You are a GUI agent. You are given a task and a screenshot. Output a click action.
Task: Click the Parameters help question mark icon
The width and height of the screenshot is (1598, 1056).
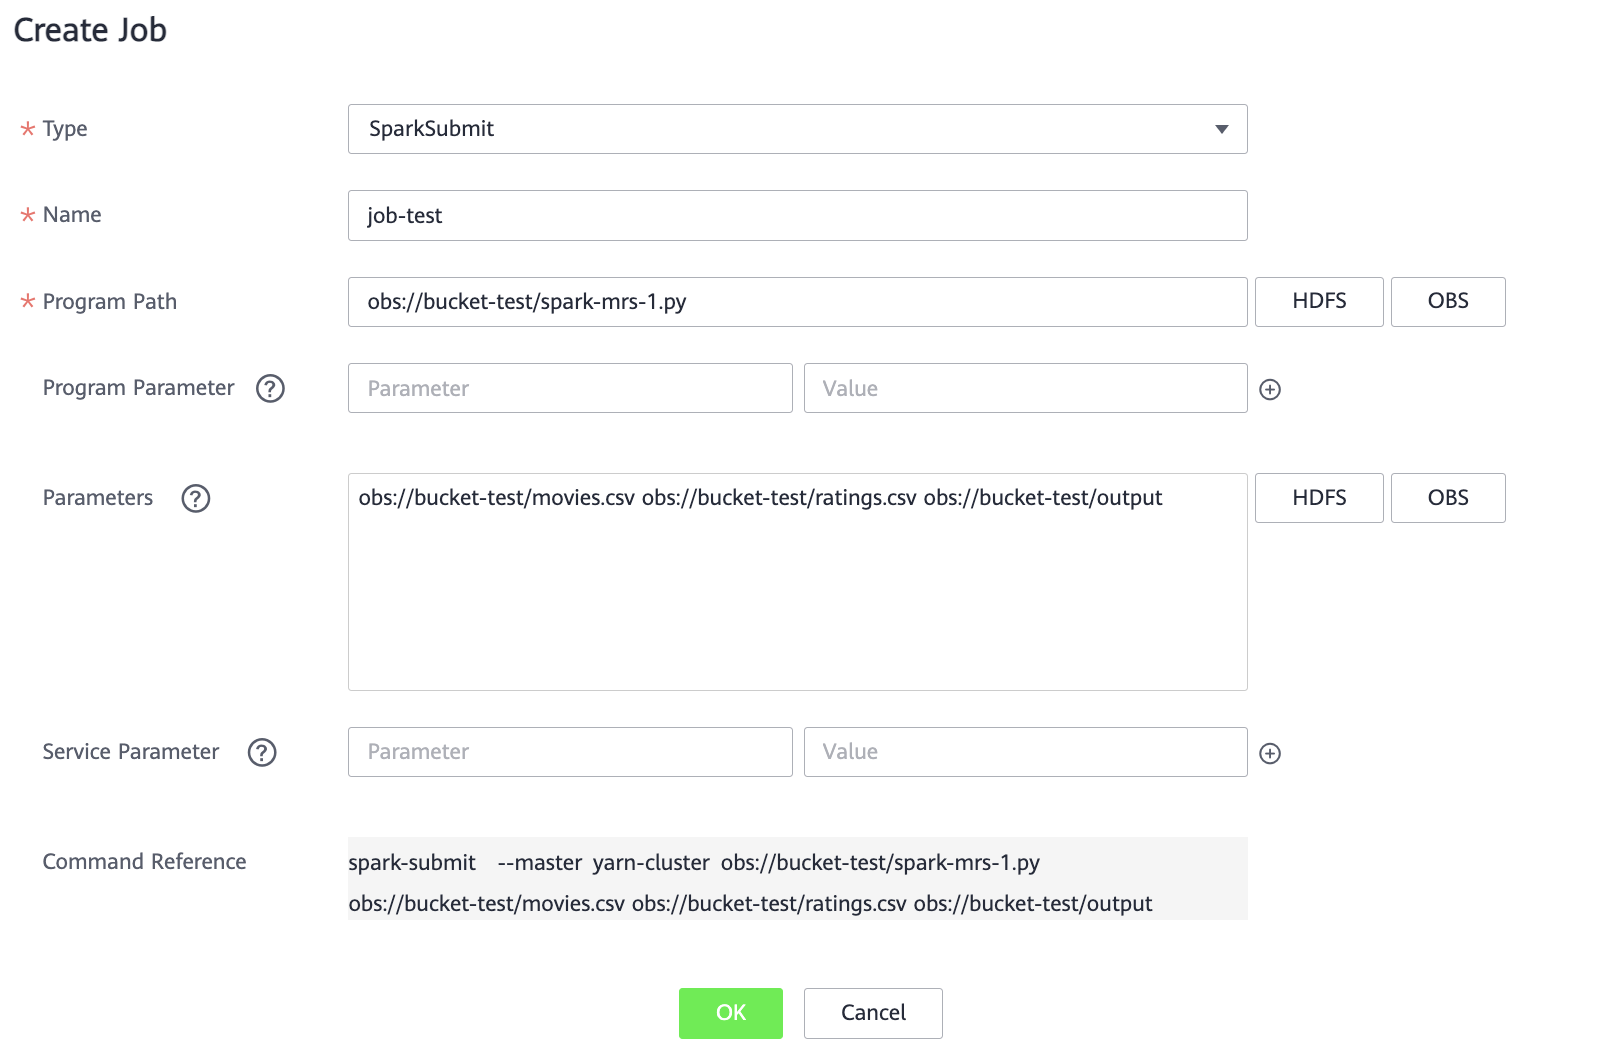tap(196, 498)
